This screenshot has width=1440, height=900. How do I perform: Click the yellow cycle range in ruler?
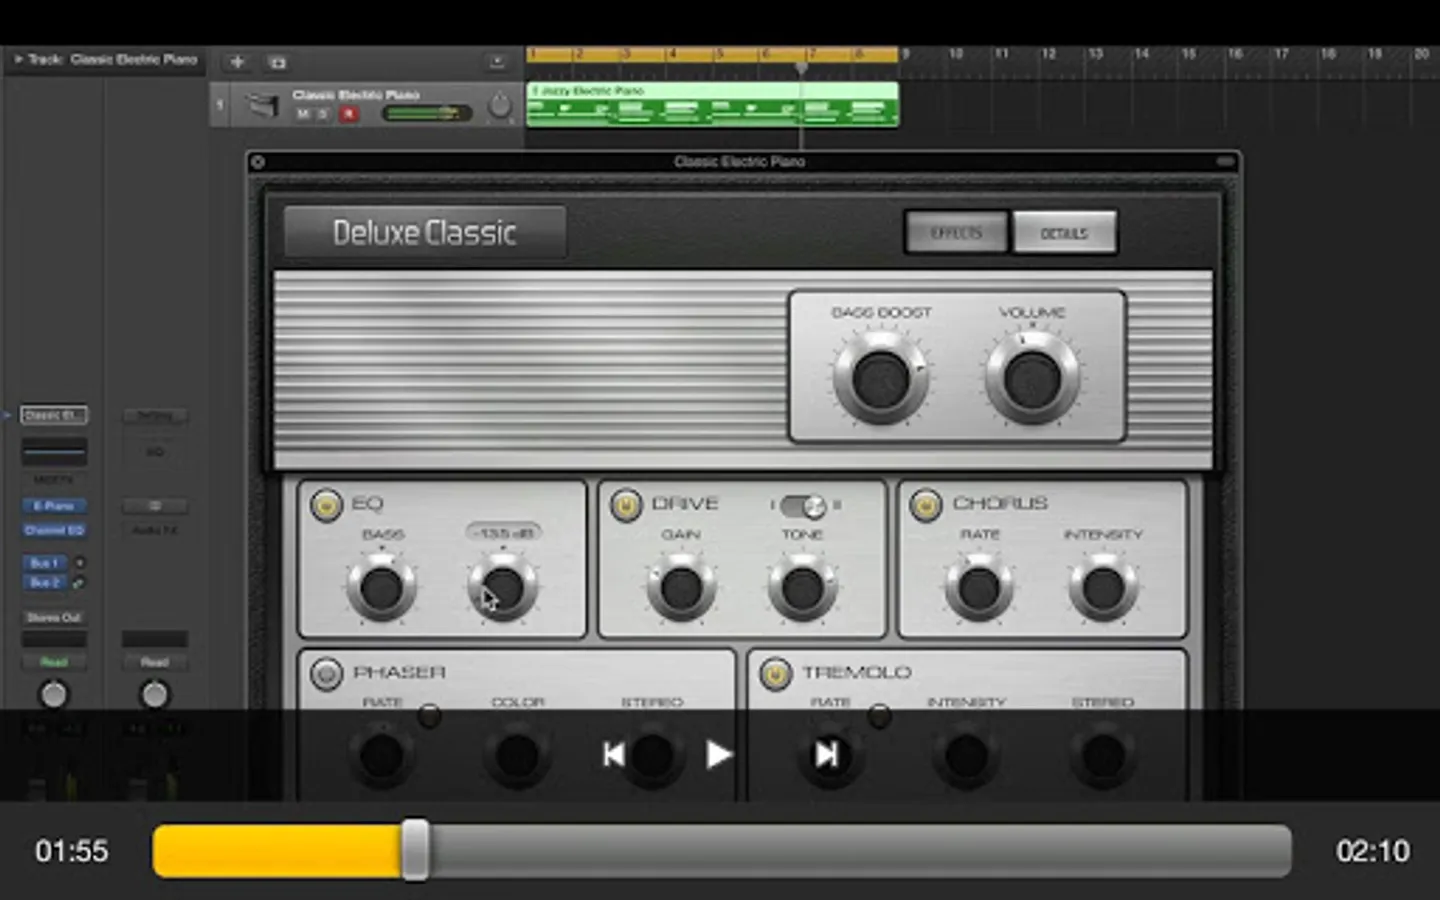[x=712, y=54]
